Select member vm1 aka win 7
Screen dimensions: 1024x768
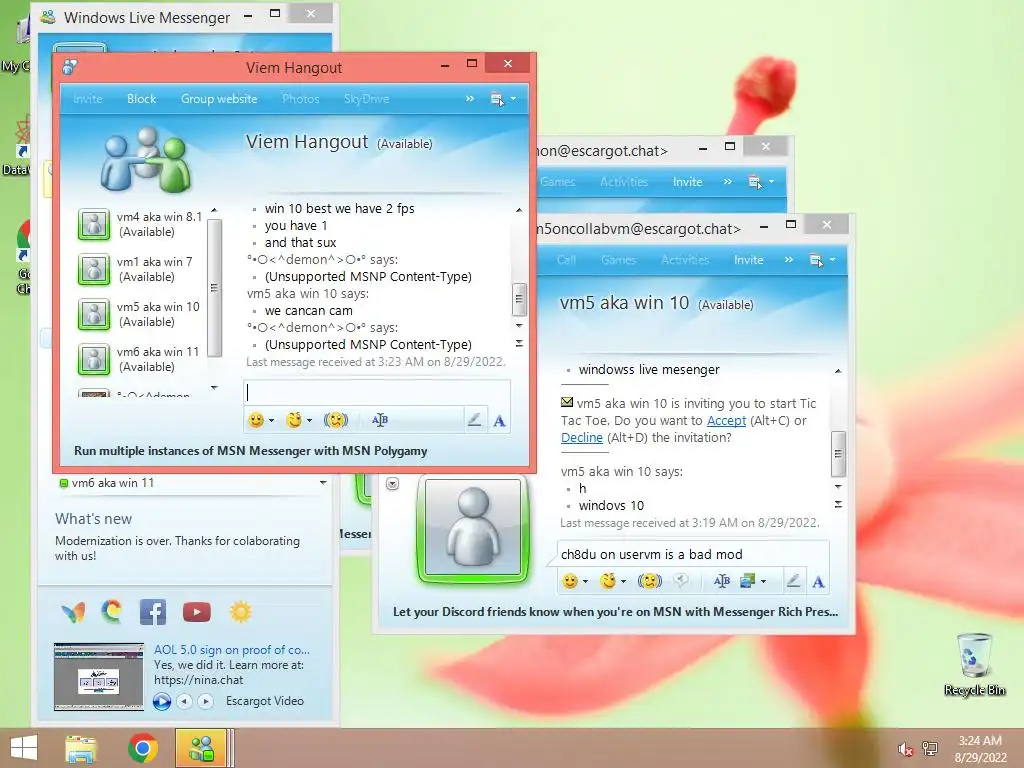click(135, 269)
